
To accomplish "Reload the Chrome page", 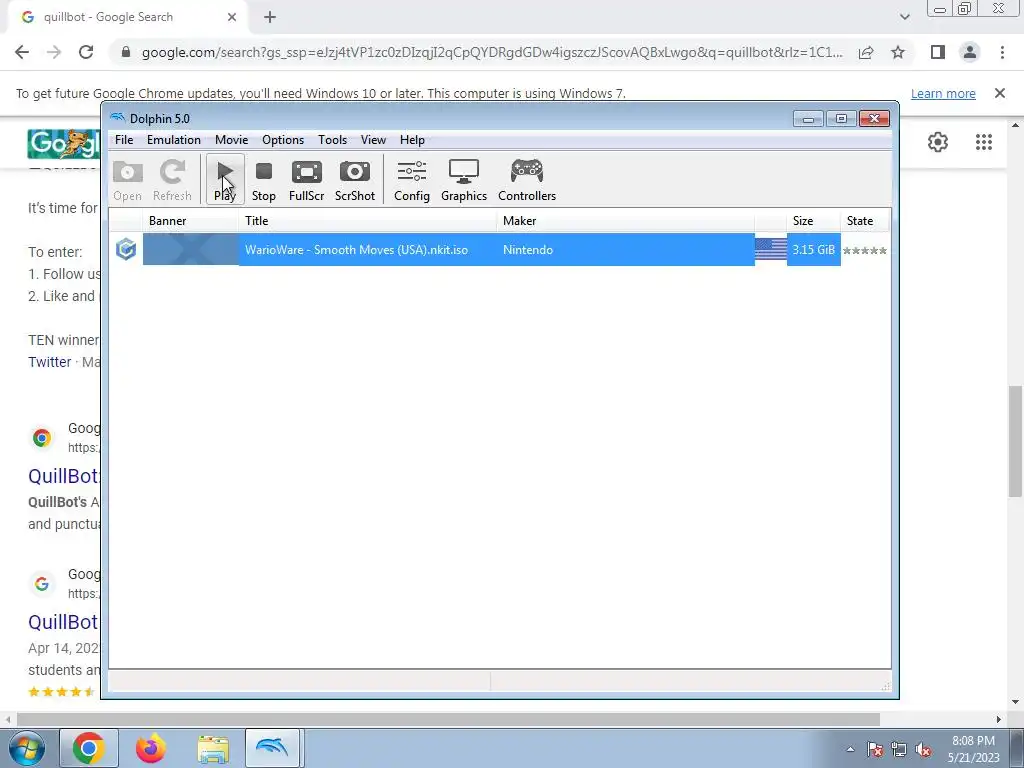I will point(86,52).
